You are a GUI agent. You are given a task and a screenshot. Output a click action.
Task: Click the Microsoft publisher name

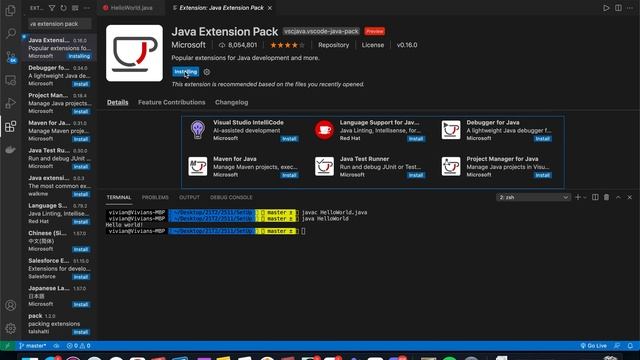click(189, 45)
